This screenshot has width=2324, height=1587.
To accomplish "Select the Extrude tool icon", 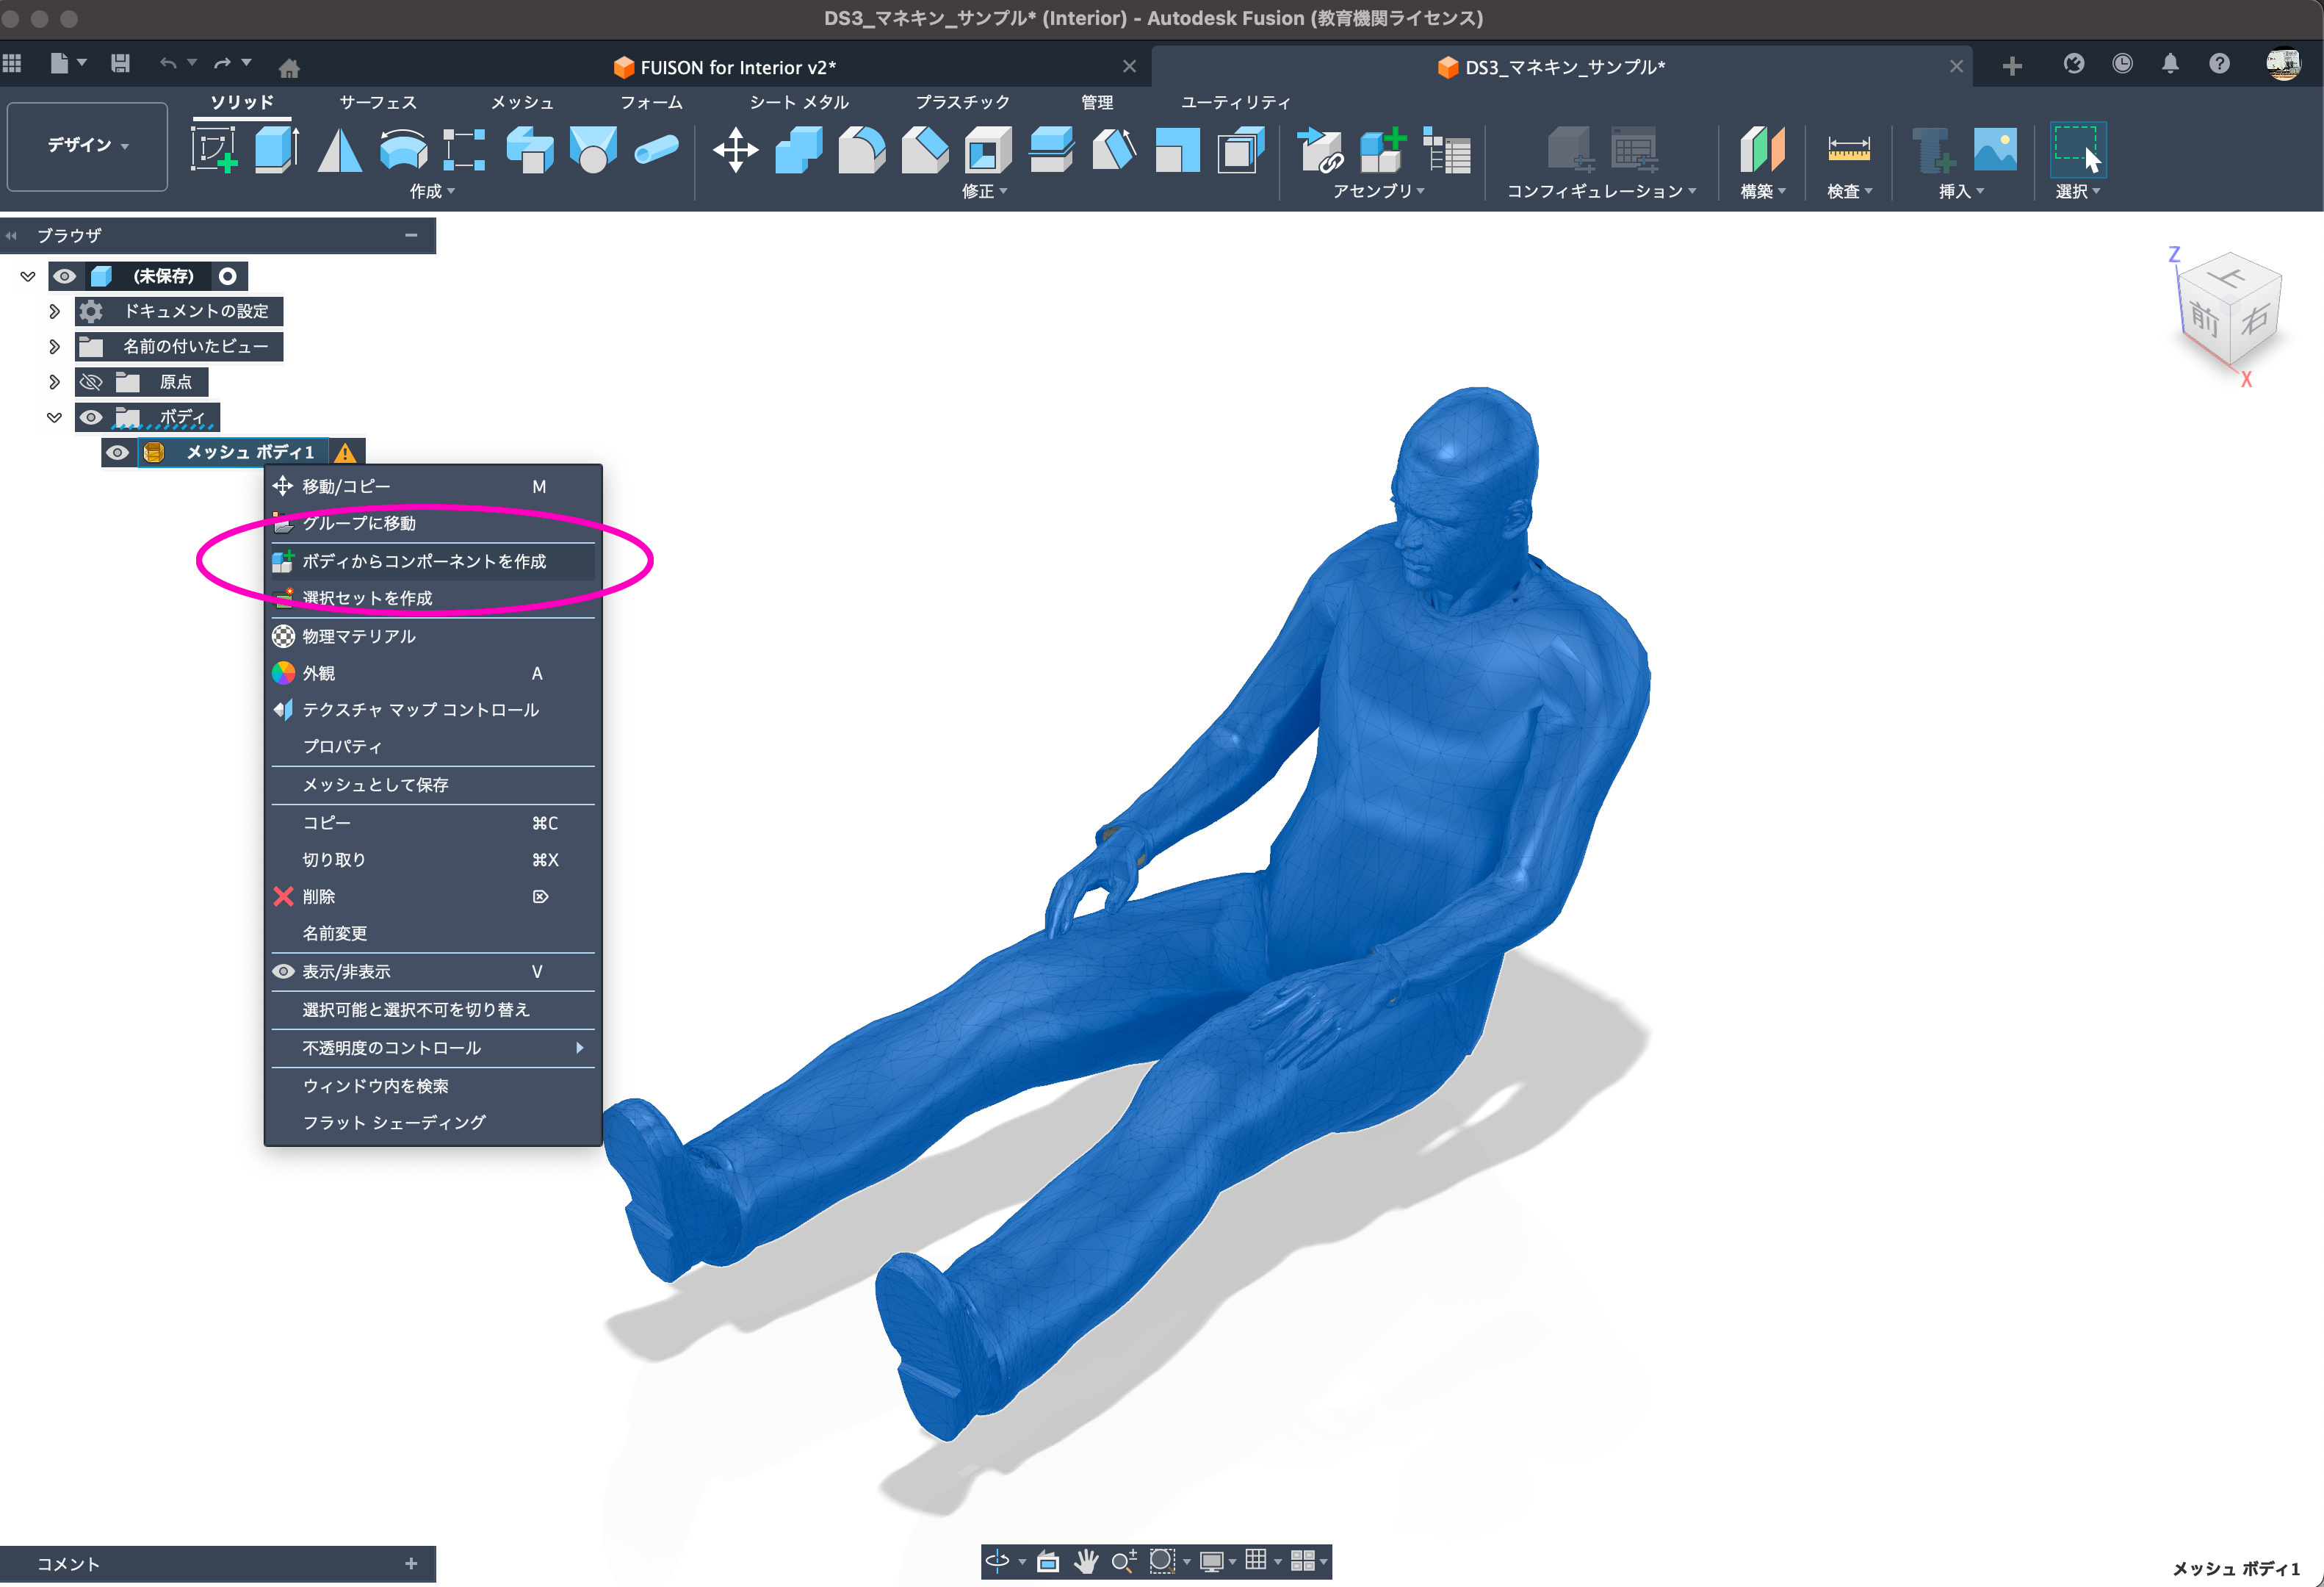I will tap(276, 149).
